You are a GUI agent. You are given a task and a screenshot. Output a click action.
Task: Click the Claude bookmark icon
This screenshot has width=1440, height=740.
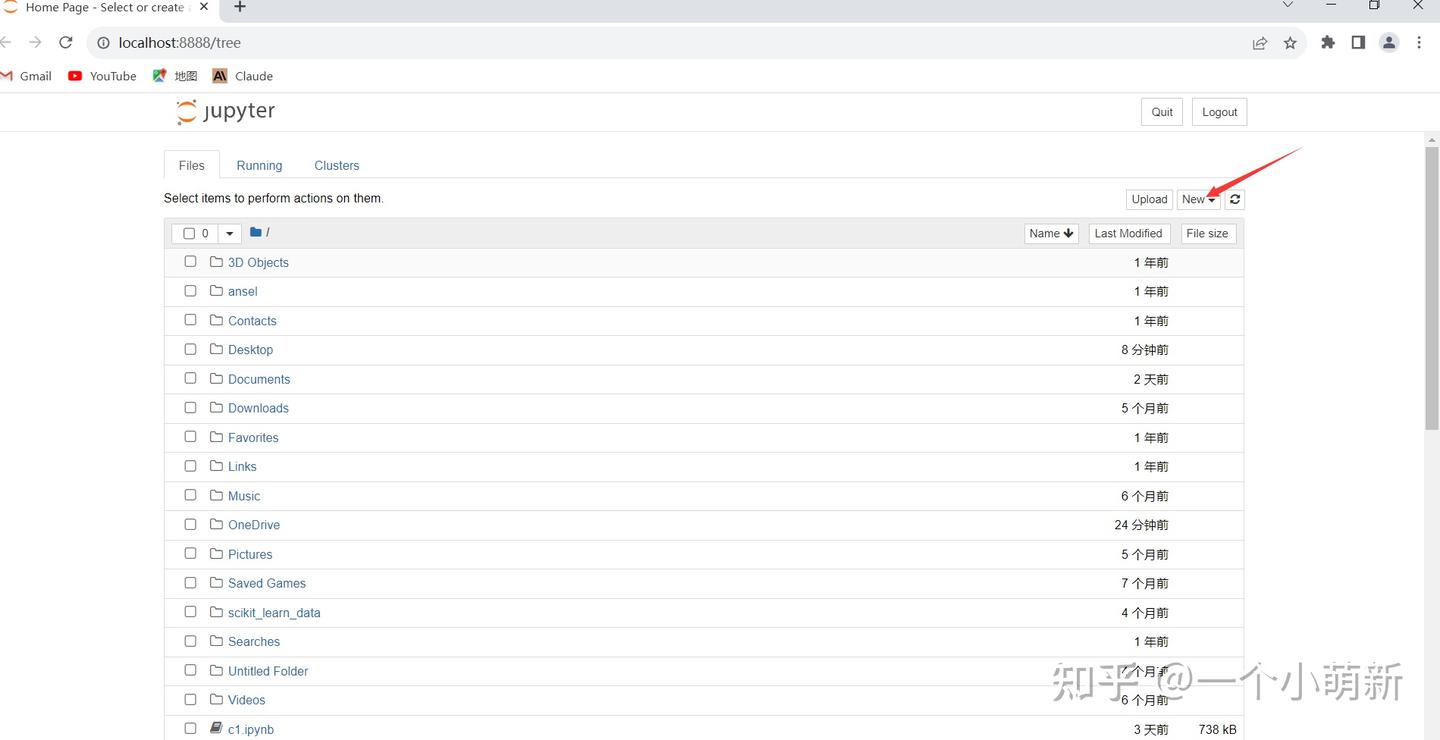(219, 75)
